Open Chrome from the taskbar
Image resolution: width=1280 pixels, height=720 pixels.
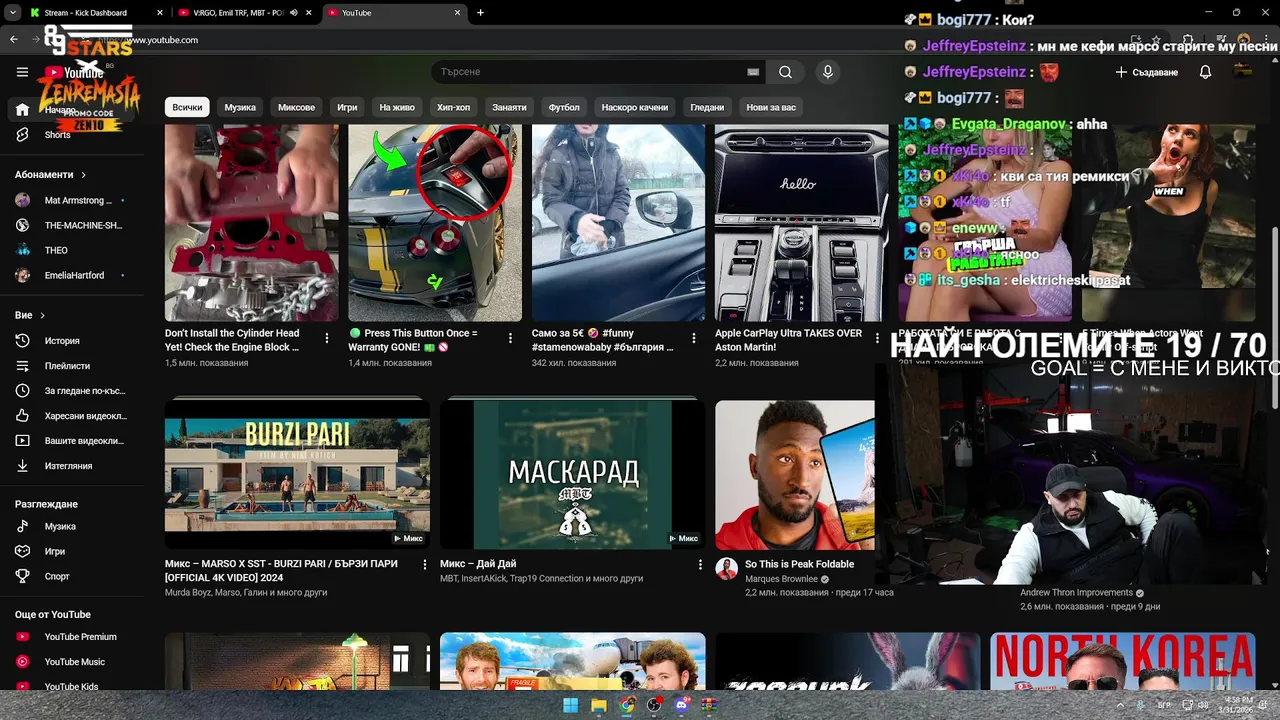[x=626, y=705]
